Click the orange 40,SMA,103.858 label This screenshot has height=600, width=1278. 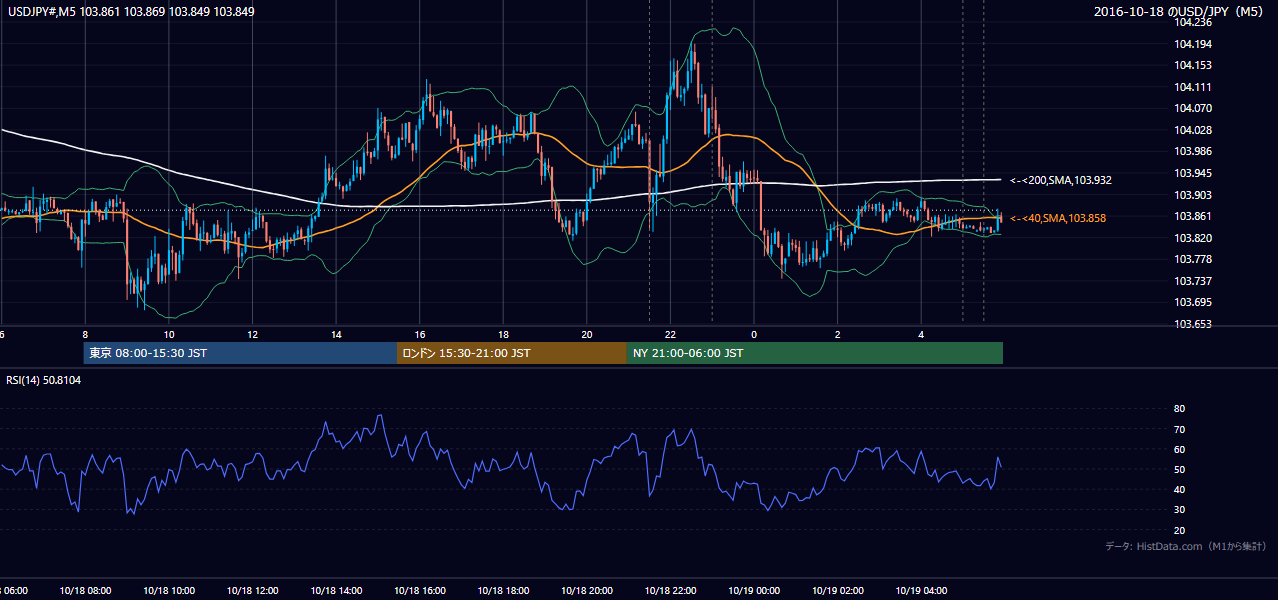pyautogui.click(x=1057, y=217)
